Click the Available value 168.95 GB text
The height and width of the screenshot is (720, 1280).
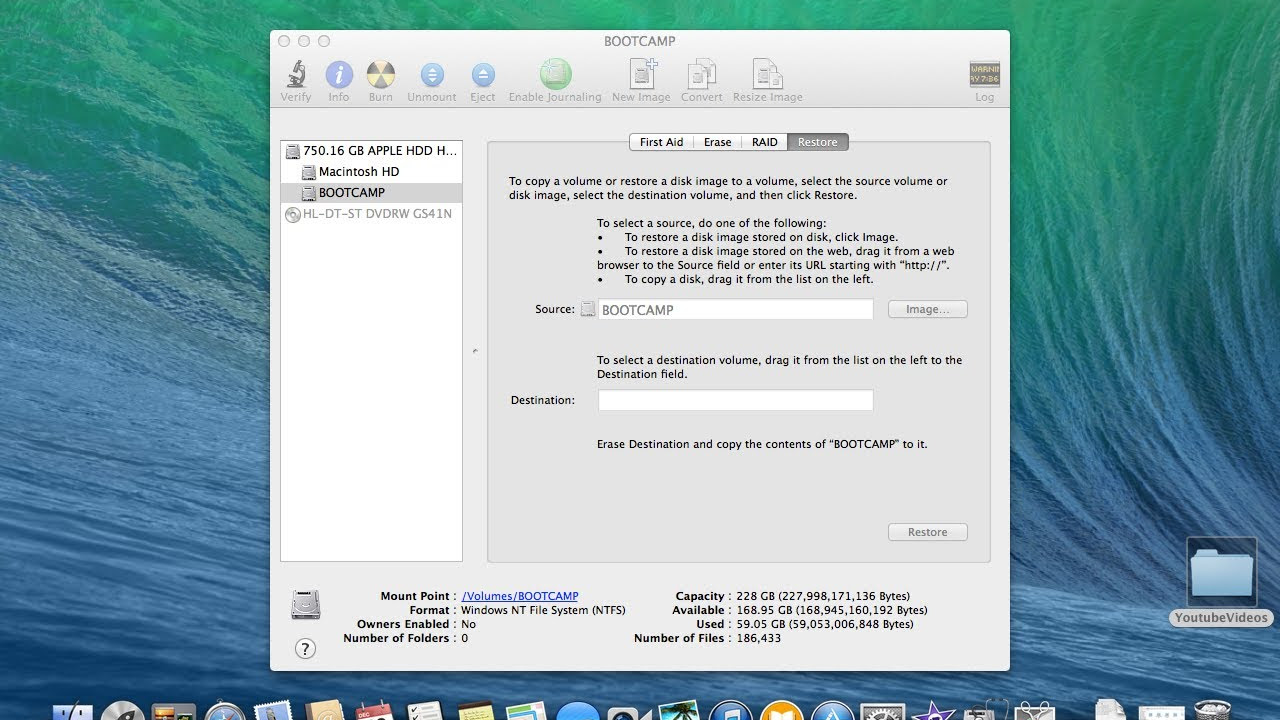(831, 610)
